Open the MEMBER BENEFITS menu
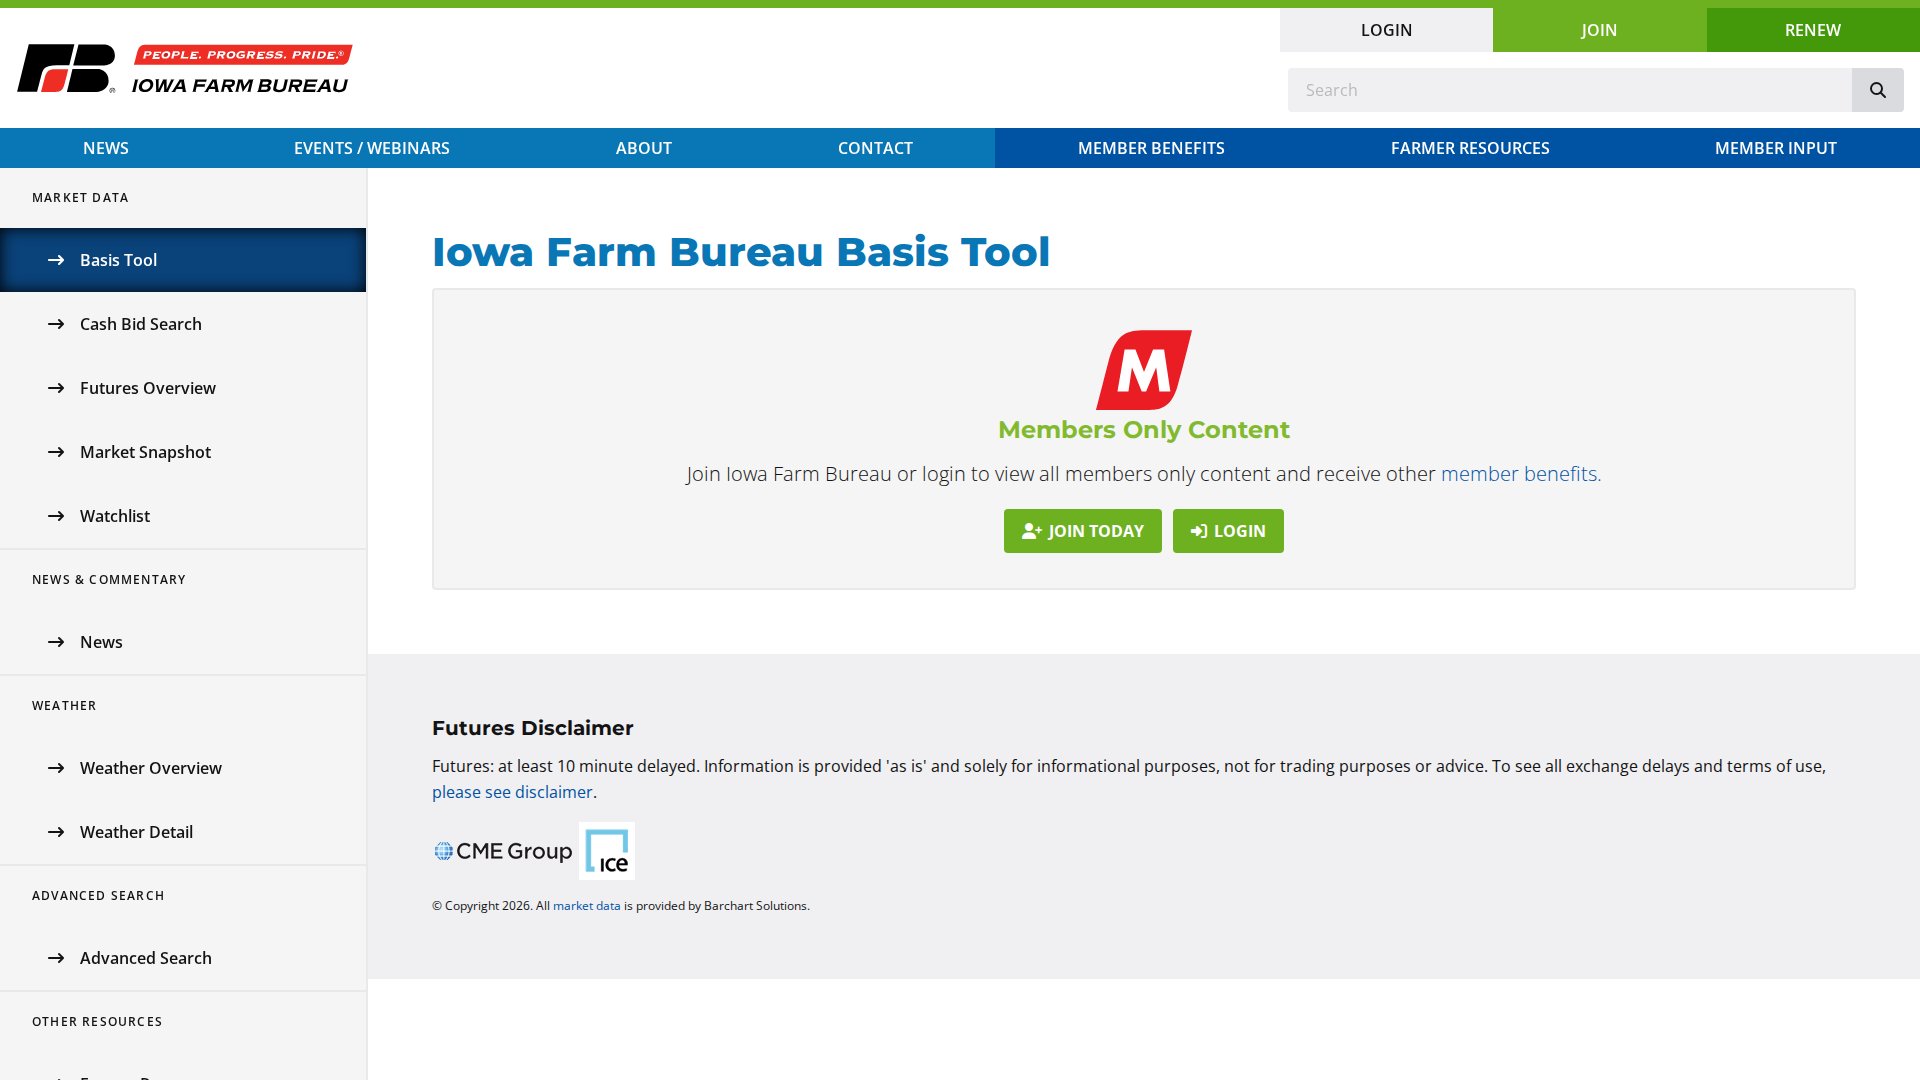Viewport: 1920px width, 1080px height. pyautogui.click(x=1150, y=148)
